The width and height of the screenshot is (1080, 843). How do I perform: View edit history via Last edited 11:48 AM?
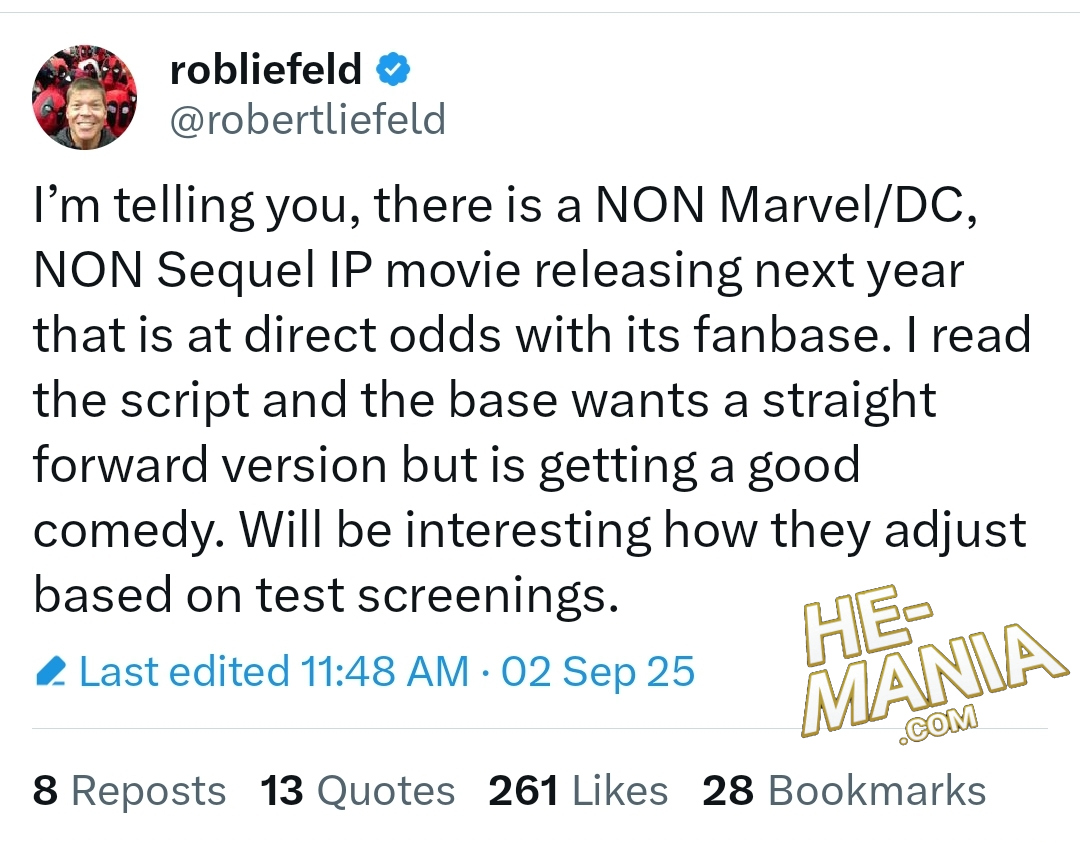tap(273, 672)
